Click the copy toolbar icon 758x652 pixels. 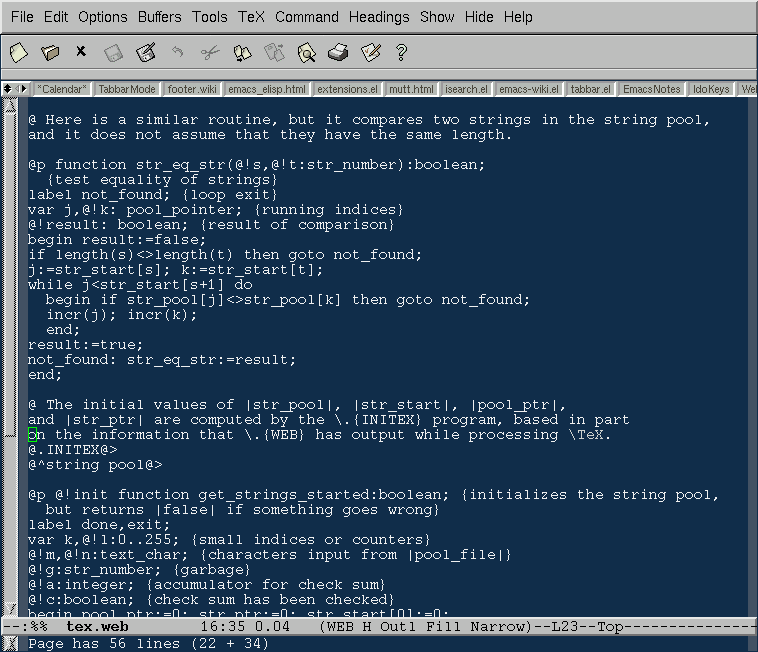[242, 52]
